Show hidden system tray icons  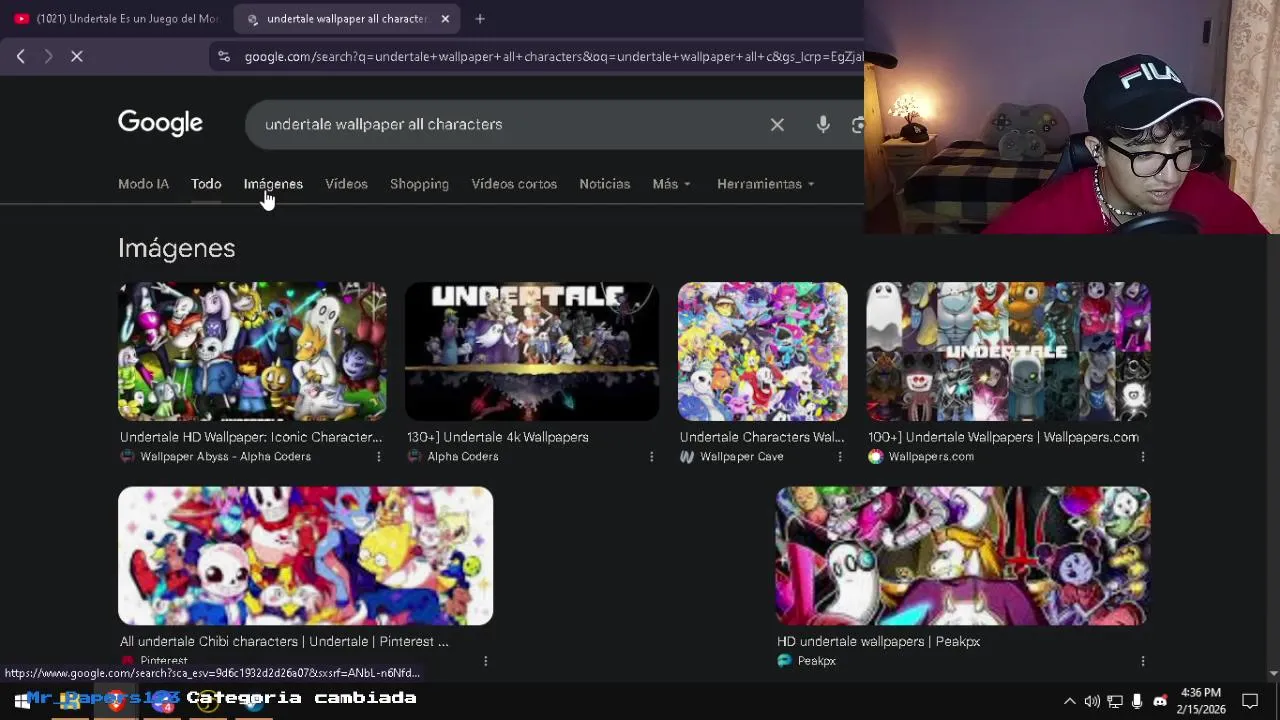[1069, 701]
